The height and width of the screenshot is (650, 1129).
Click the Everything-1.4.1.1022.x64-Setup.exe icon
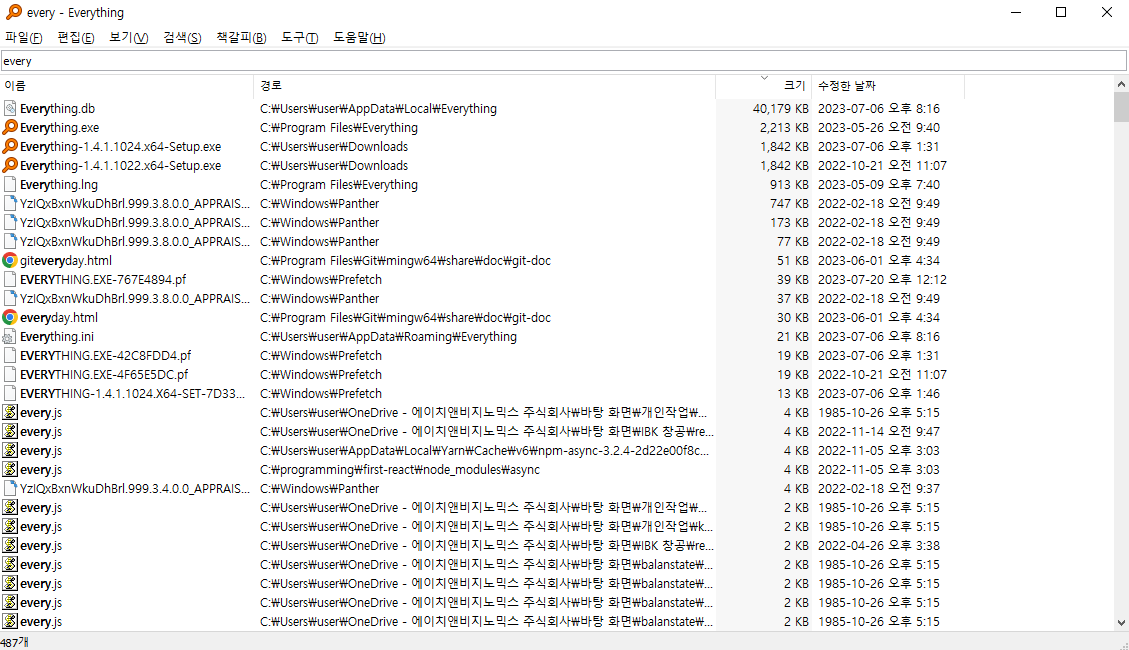click(x=9, y=166)
